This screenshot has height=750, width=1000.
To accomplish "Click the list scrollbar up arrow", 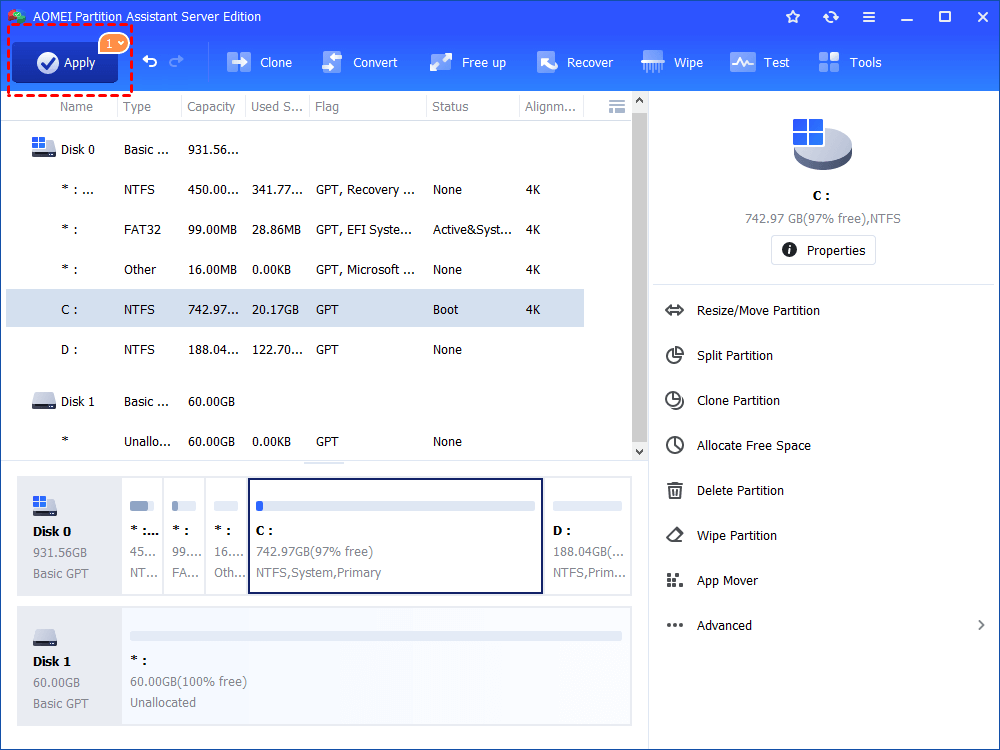I will pos(639,101).
